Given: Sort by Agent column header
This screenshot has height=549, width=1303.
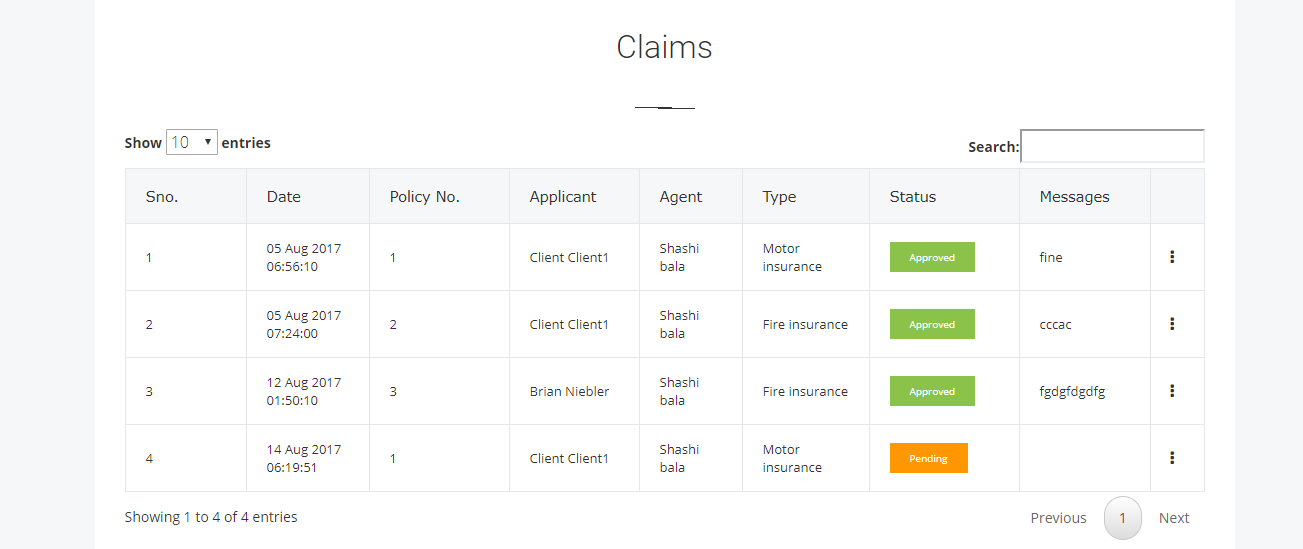Looking at the screenshot, I should coord(691,197).
